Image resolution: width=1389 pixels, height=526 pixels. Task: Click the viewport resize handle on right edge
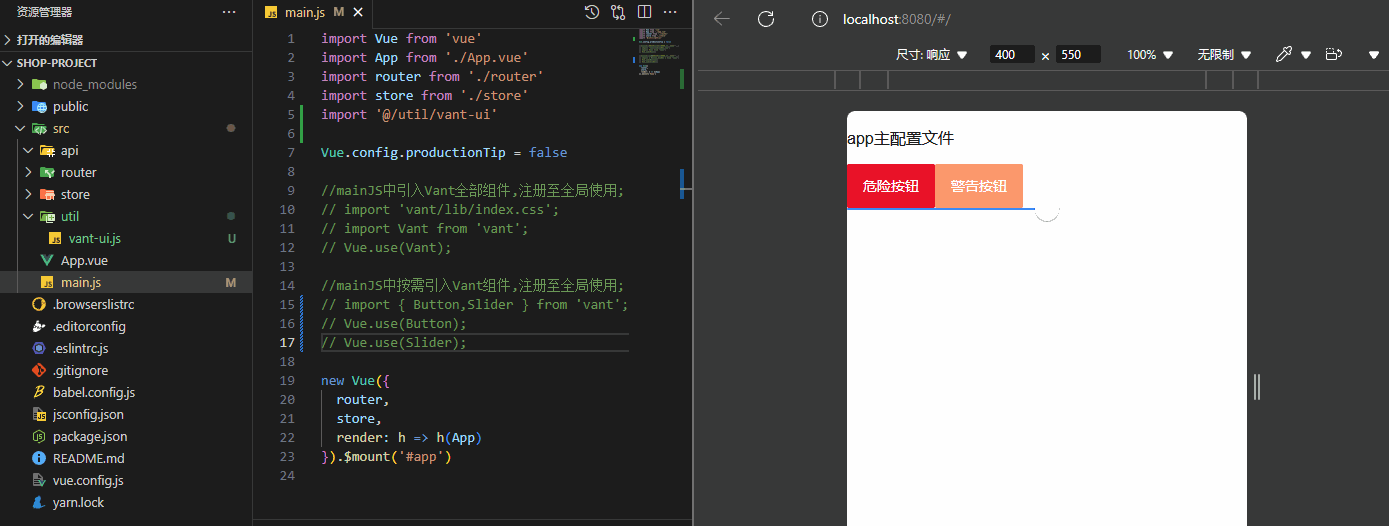click(x=1257, y=387)
